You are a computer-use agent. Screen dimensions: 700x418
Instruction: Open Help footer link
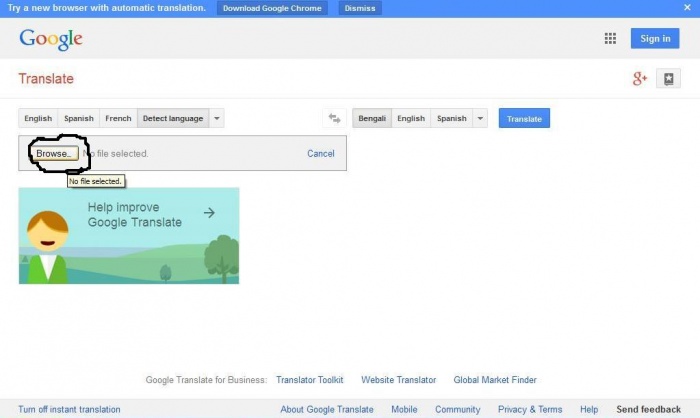click(x=589, y=410)
